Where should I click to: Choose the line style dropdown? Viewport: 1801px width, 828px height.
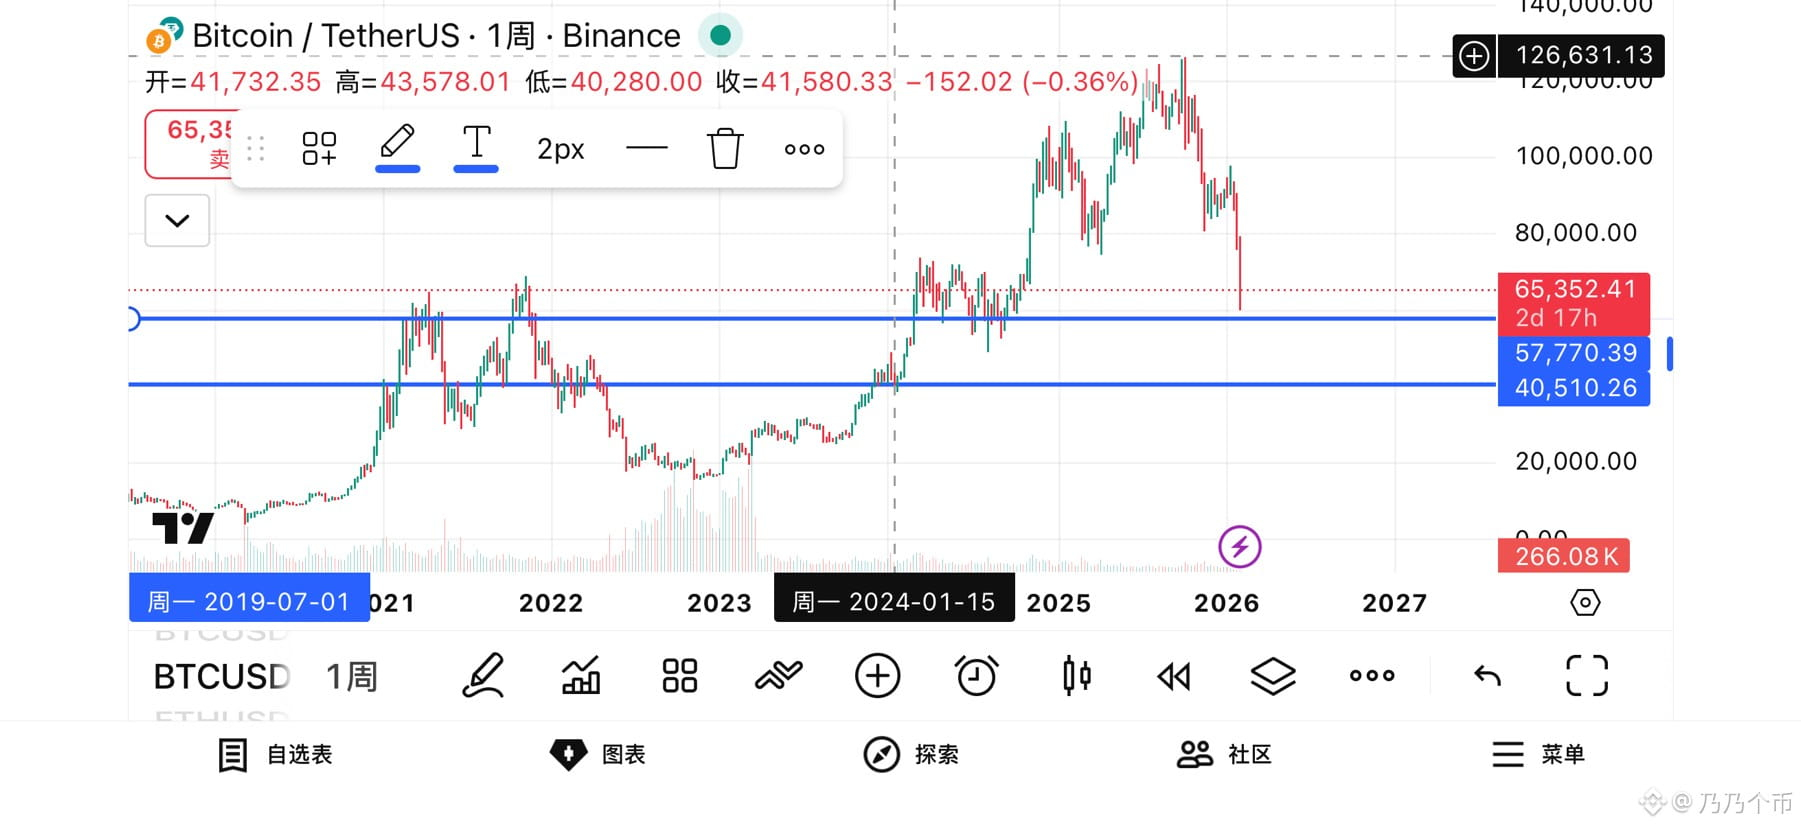[646, 149]
